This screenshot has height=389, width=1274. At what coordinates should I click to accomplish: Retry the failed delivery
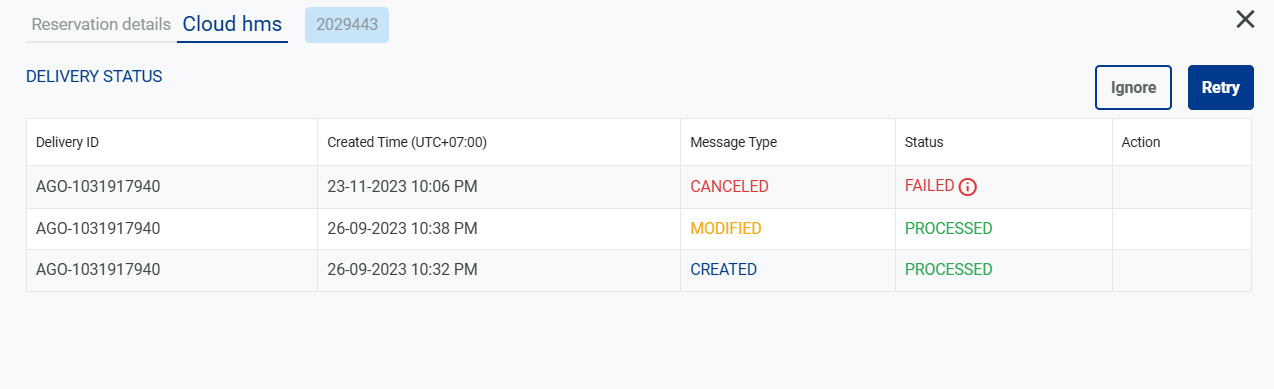(x=1220, y=87)
